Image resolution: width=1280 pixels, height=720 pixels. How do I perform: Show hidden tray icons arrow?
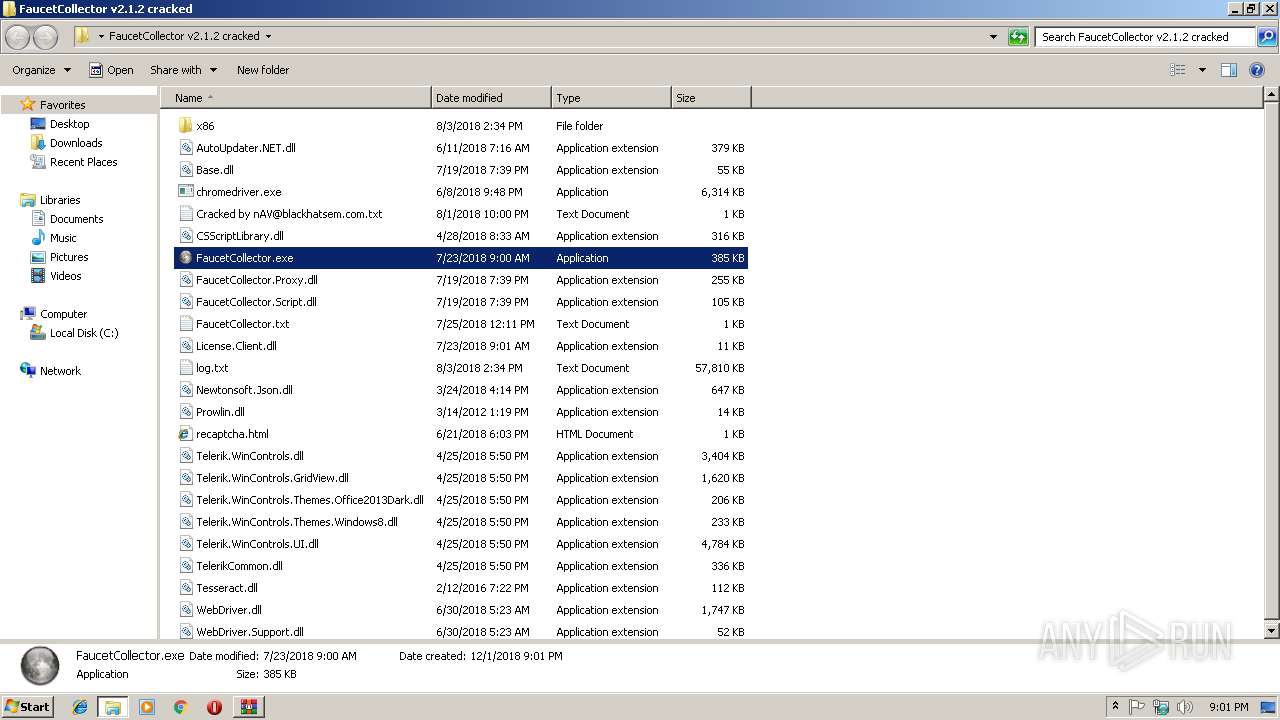[x=1115, y=707]
